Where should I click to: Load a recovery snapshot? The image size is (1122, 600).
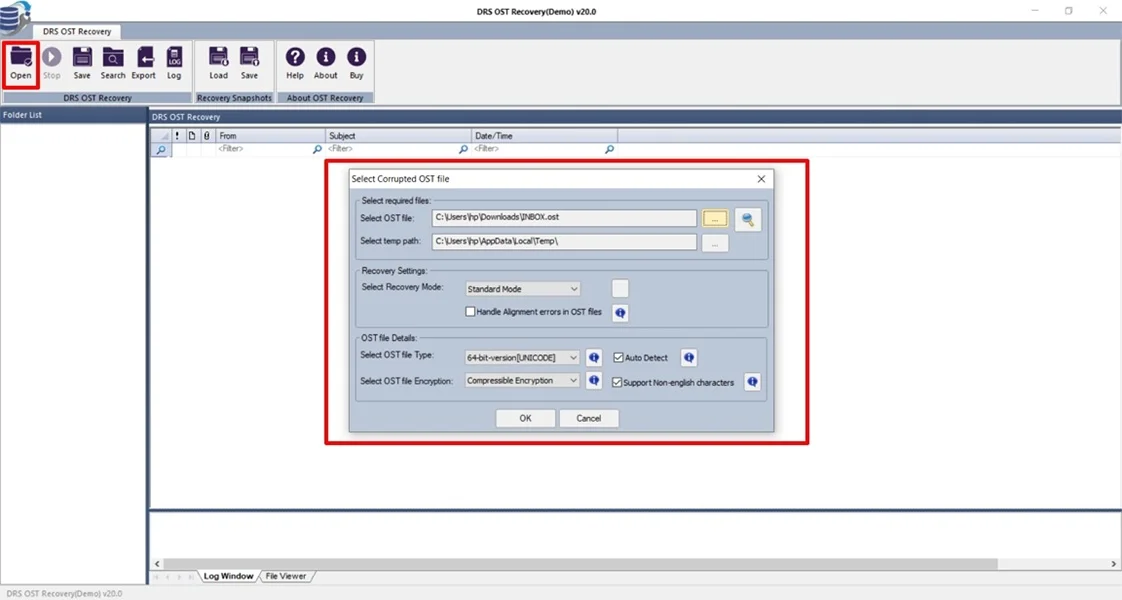coord(218,64)
